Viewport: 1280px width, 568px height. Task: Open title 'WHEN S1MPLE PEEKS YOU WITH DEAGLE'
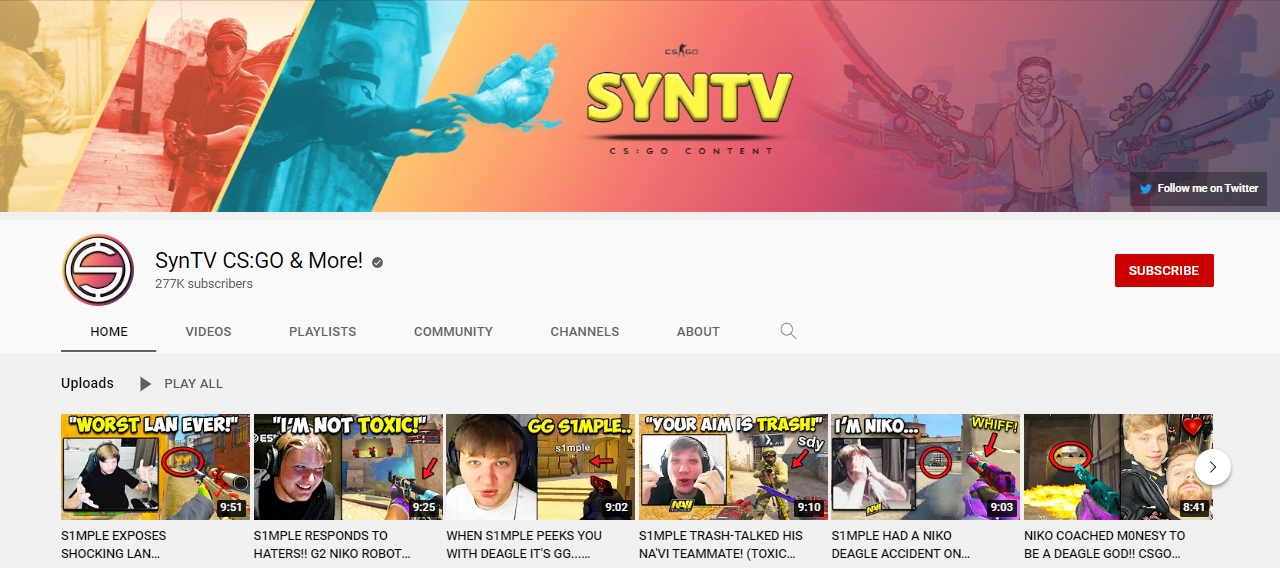click(x=526, y=544)
